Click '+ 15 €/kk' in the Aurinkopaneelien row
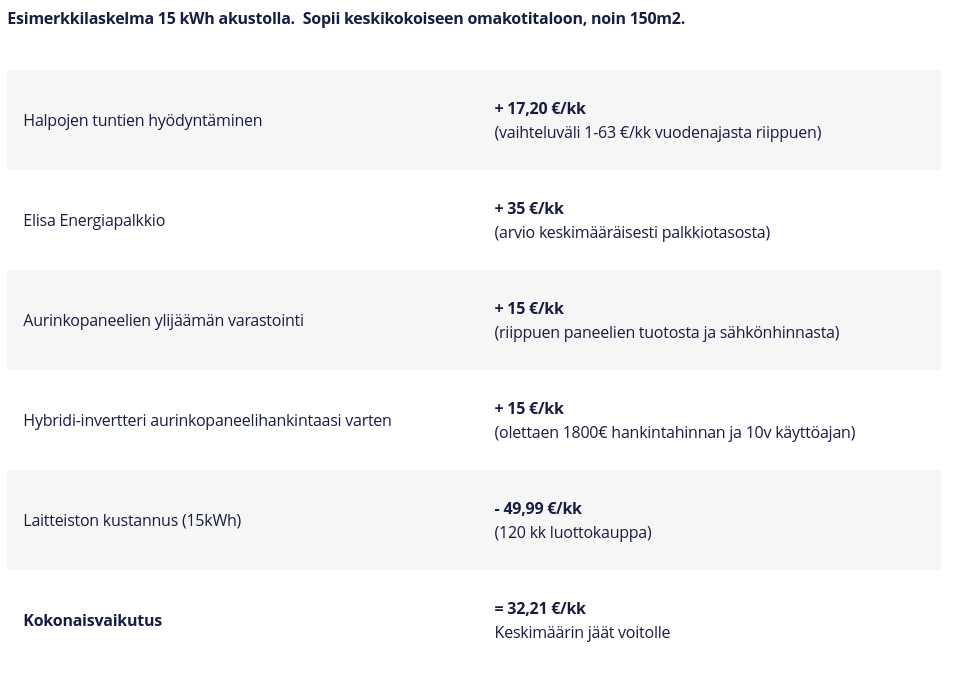The width and height of the screenshot is (973, 679). (528, 308)
